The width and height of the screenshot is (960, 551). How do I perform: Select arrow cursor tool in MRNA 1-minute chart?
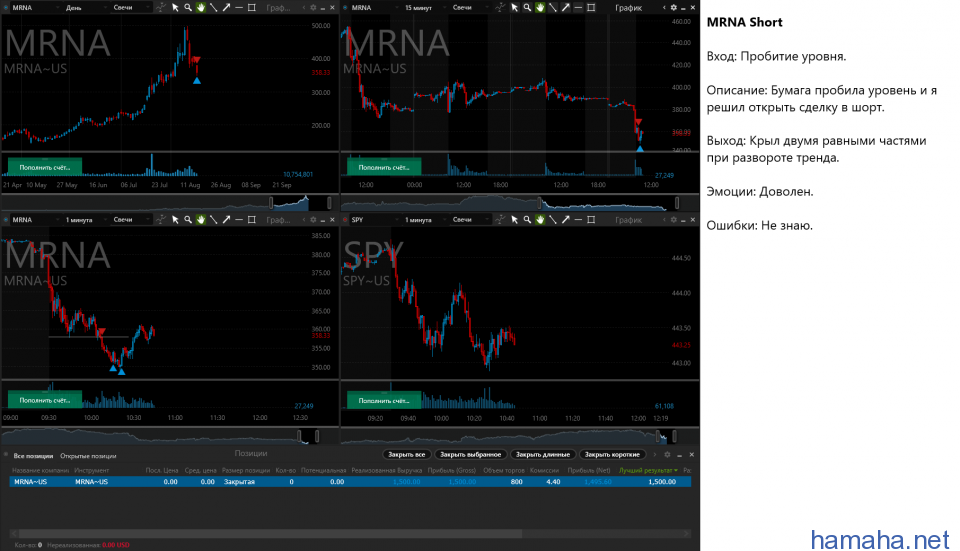point(175,219)
